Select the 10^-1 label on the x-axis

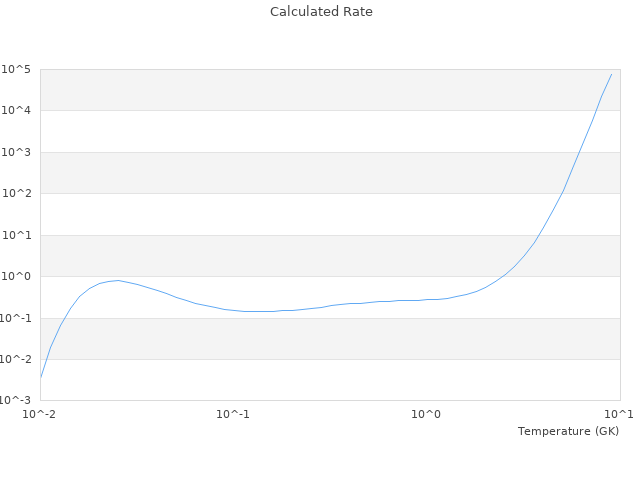pos(233,414)
